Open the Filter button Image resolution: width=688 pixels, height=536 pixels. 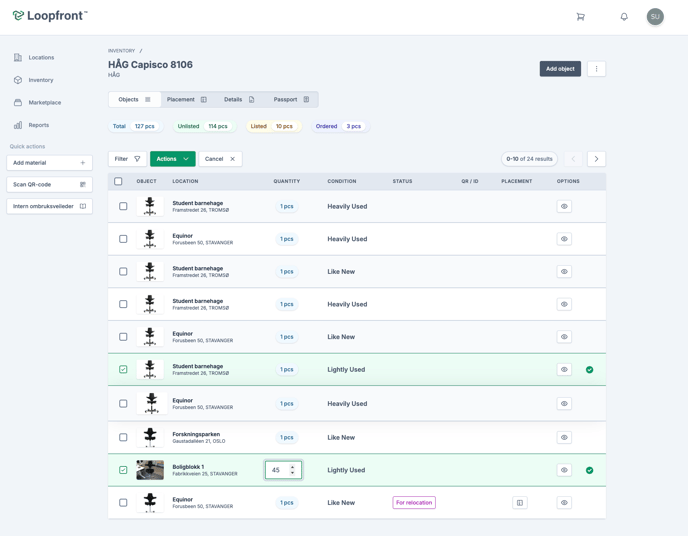tap(127, 159)
